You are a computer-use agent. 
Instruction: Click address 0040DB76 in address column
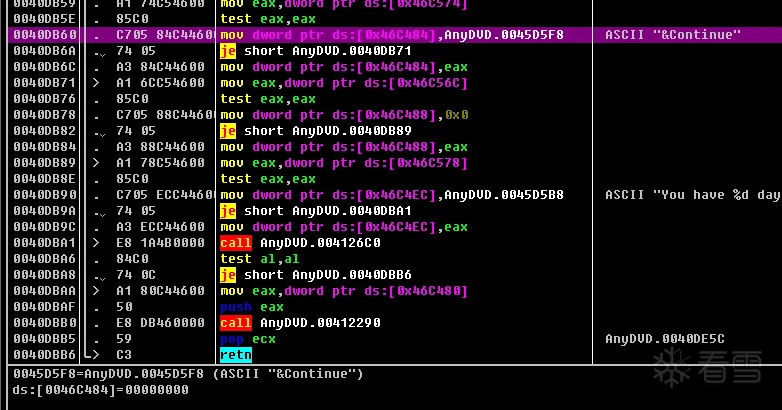pyautogui.click(x=45, y=99)
